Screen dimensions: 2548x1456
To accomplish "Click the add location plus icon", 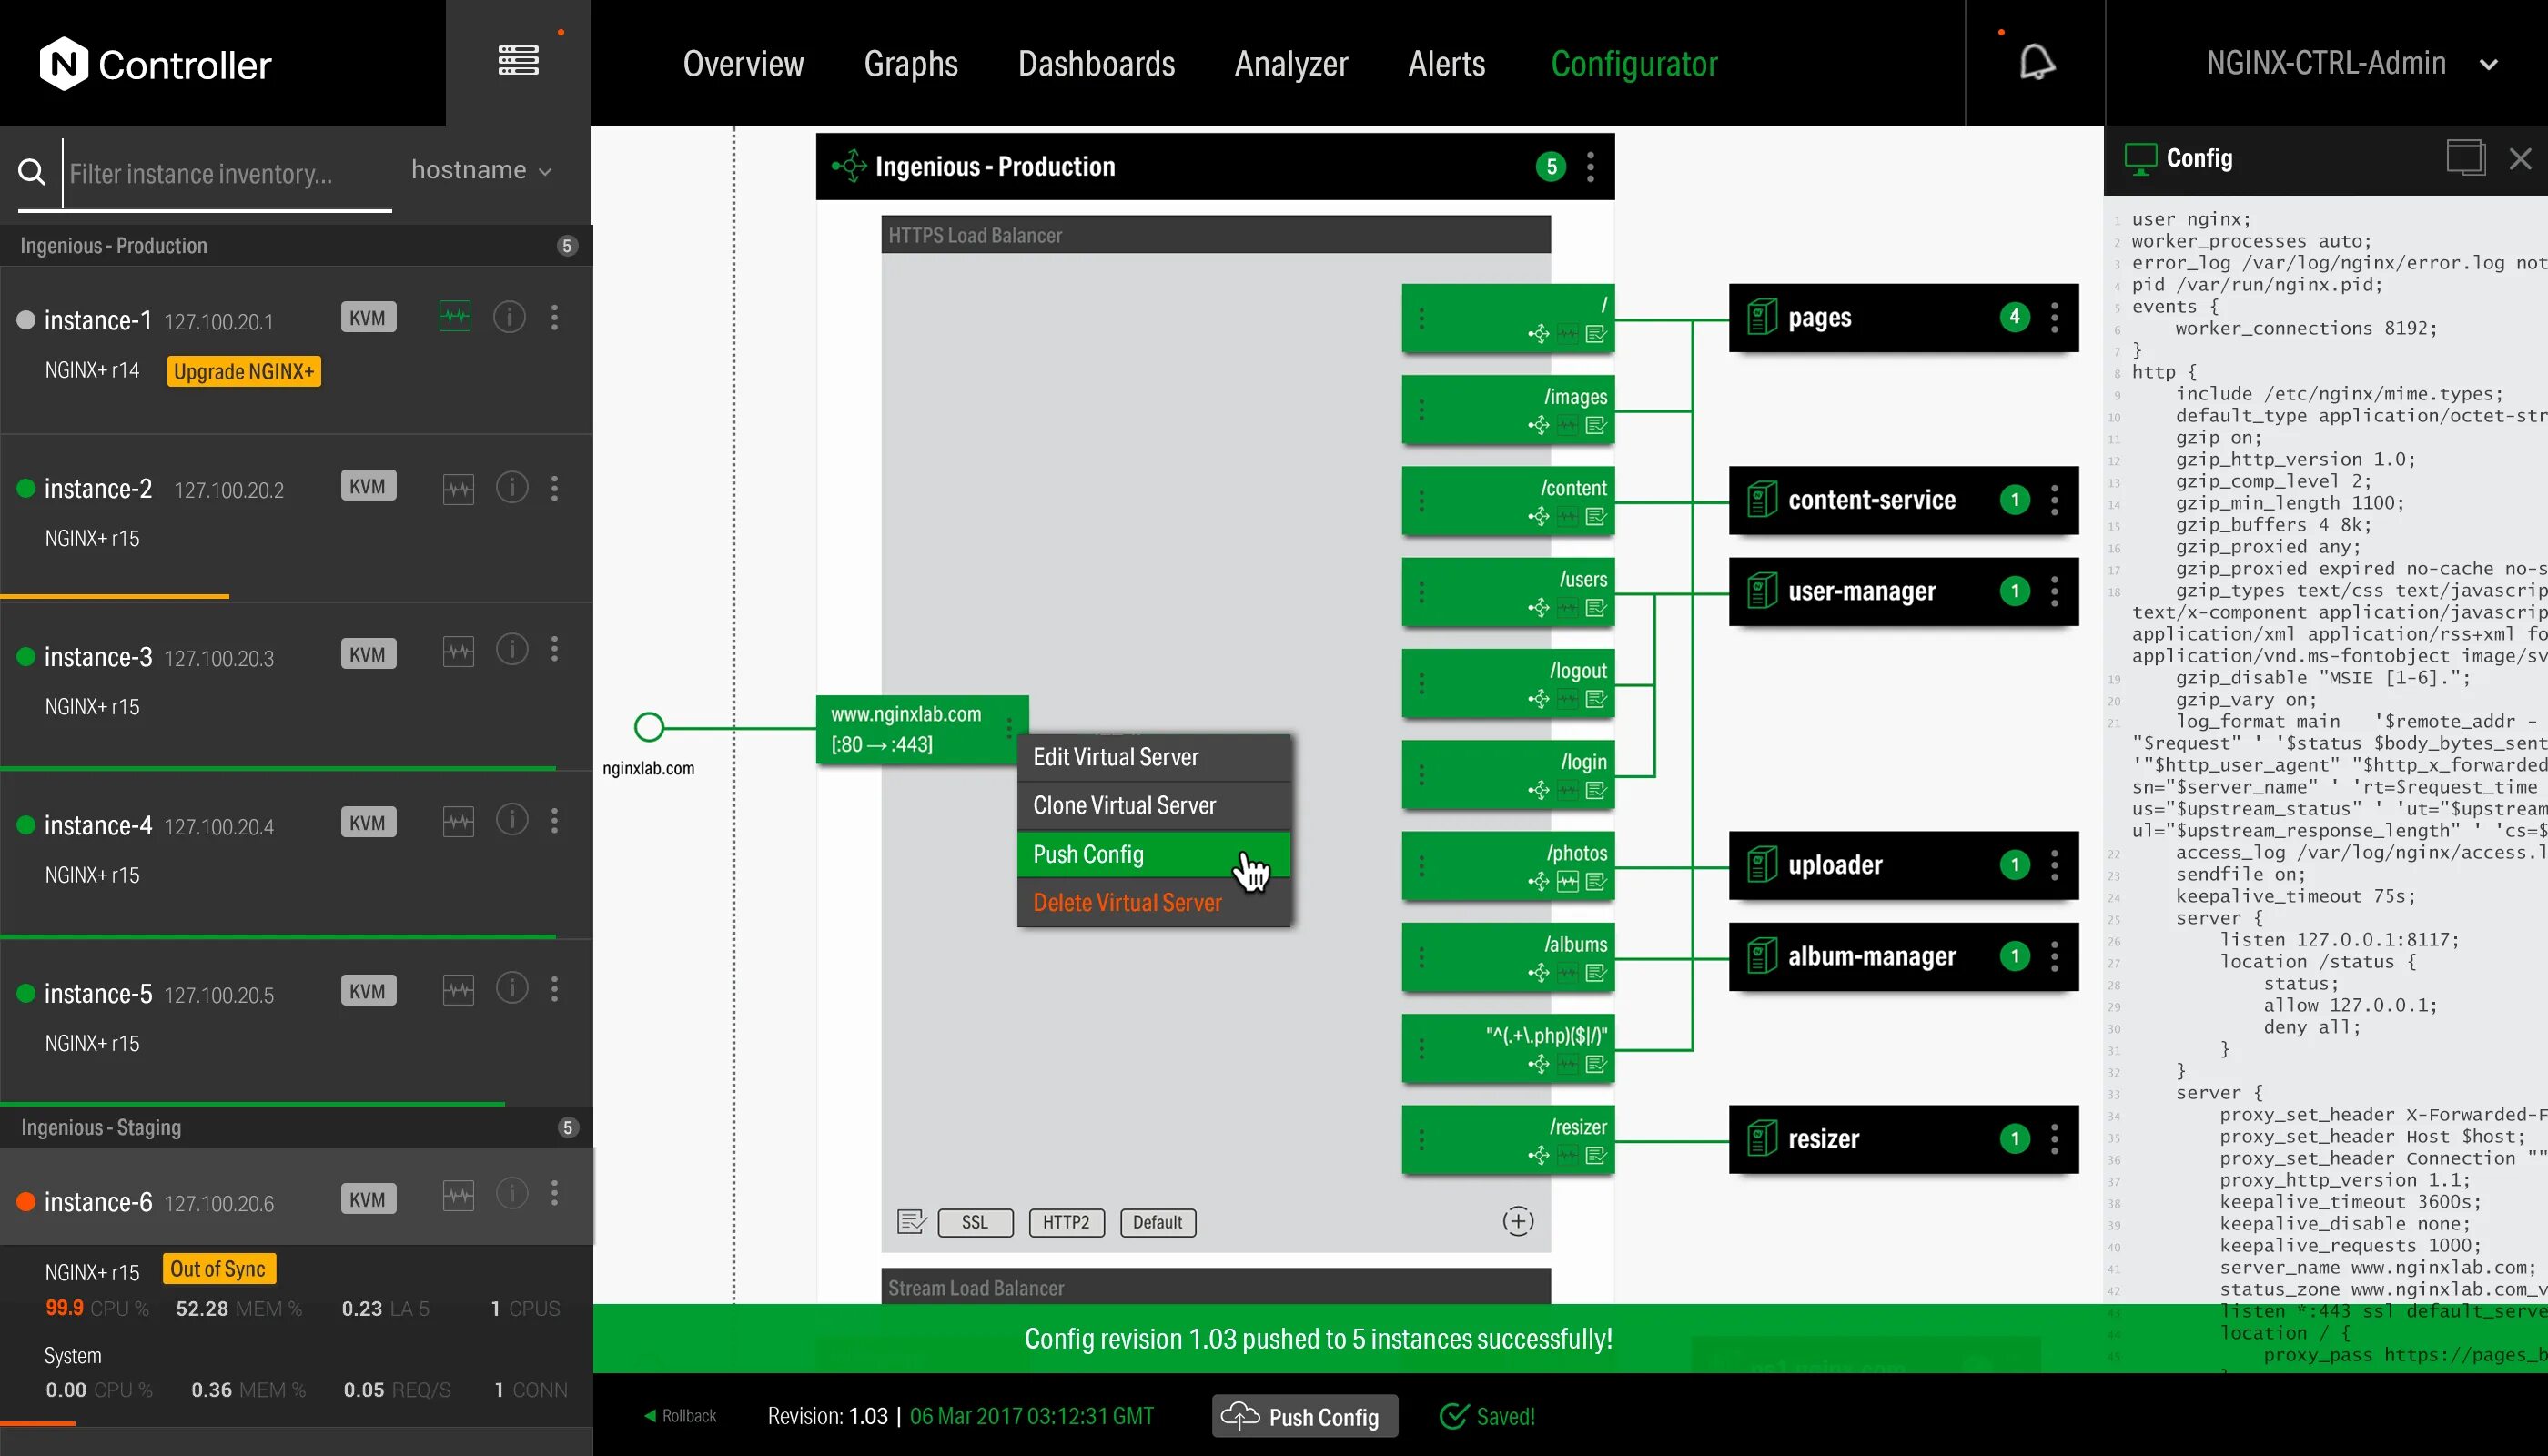I will [x=1517, y=1221].
